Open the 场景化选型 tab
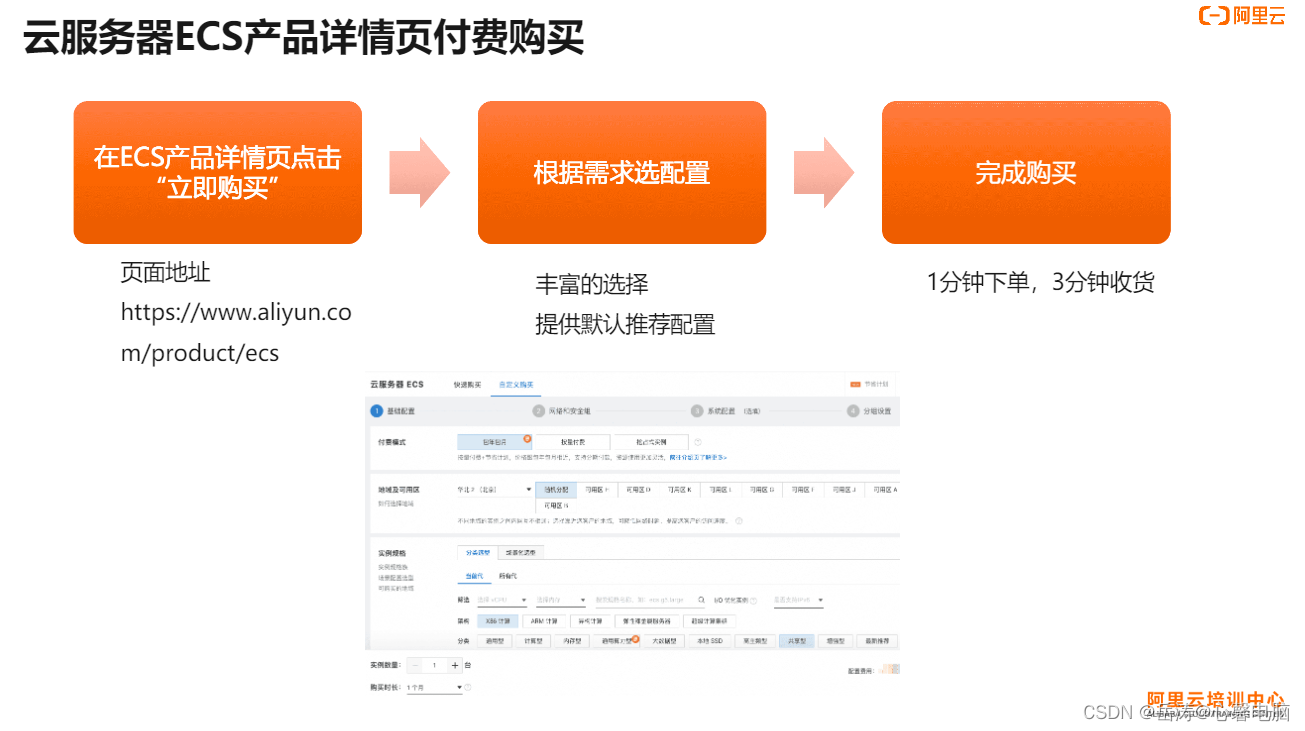Image resolution: width=1305 pixels, height=731 pixels. (x=520, y=552)
